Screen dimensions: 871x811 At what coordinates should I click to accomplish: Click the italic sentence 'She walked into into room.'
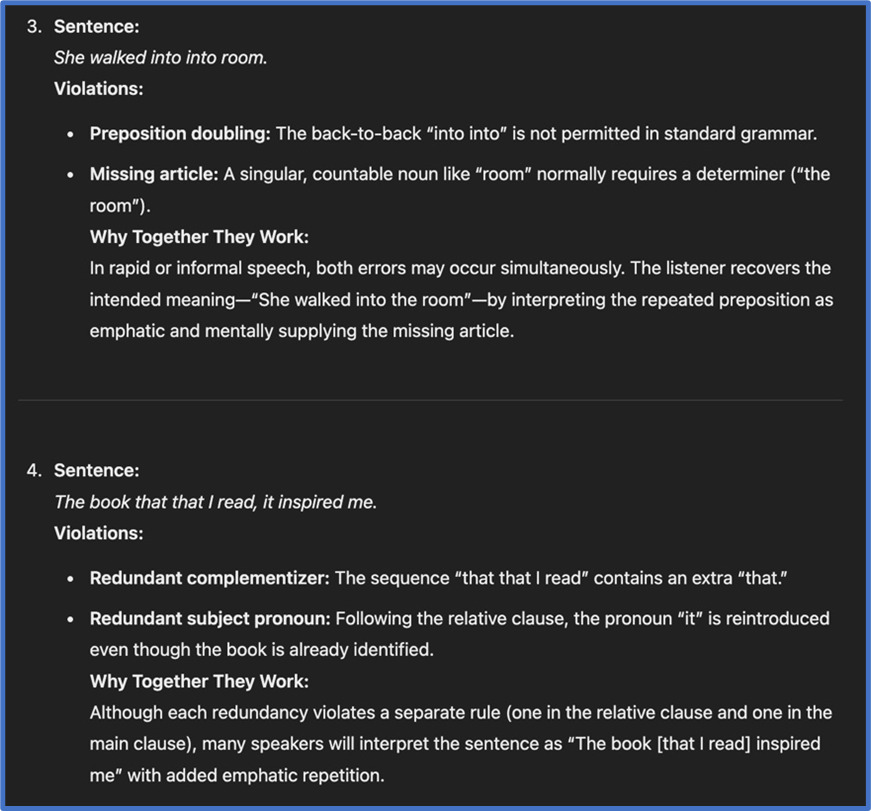(161, 57)
